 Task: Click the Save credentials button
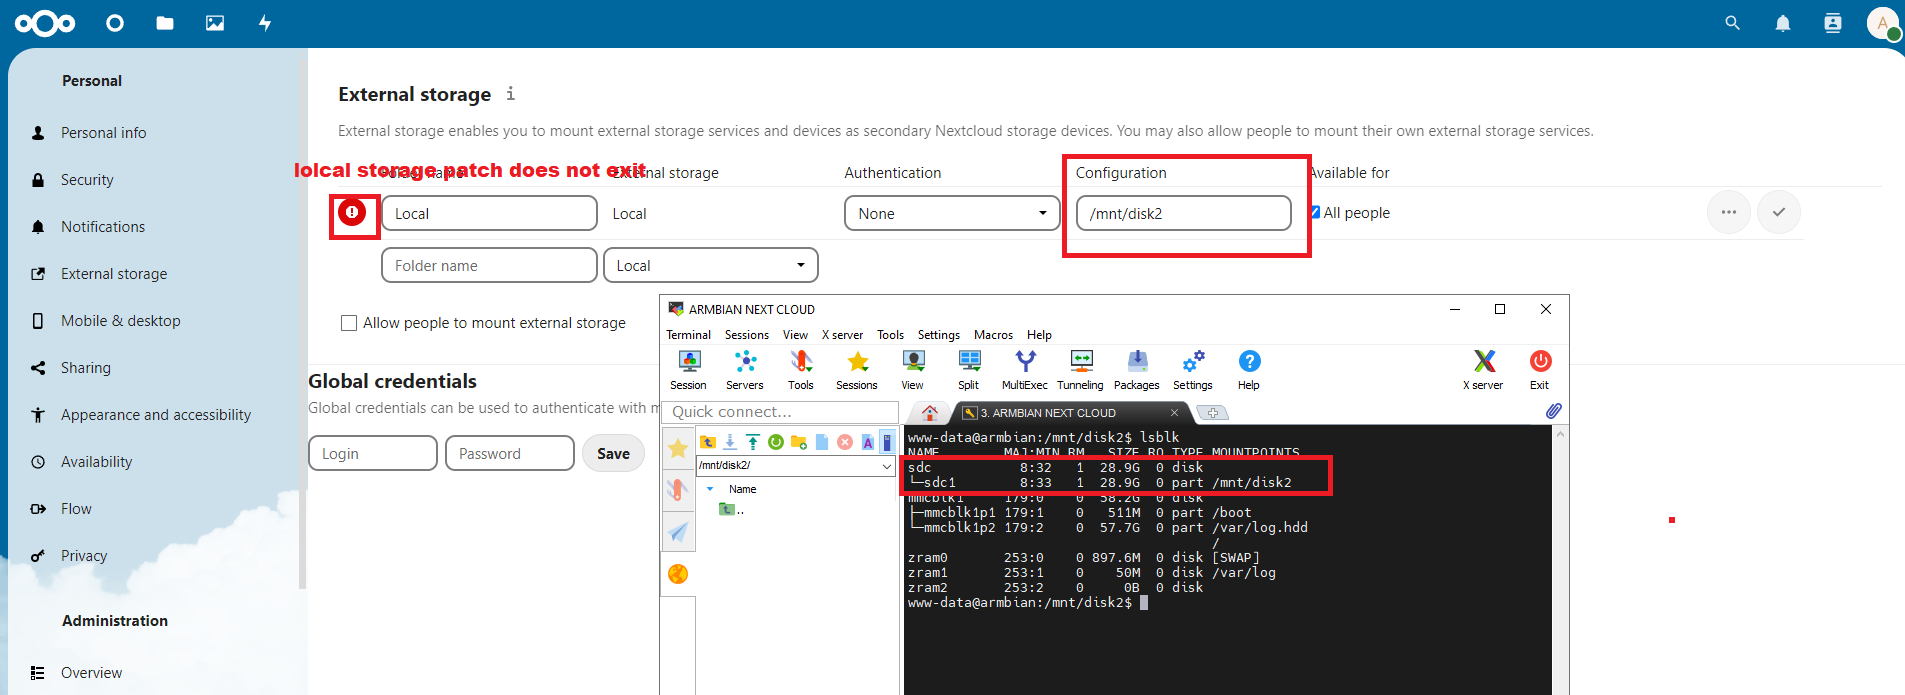pyautogui.click(x=613, y=453)
